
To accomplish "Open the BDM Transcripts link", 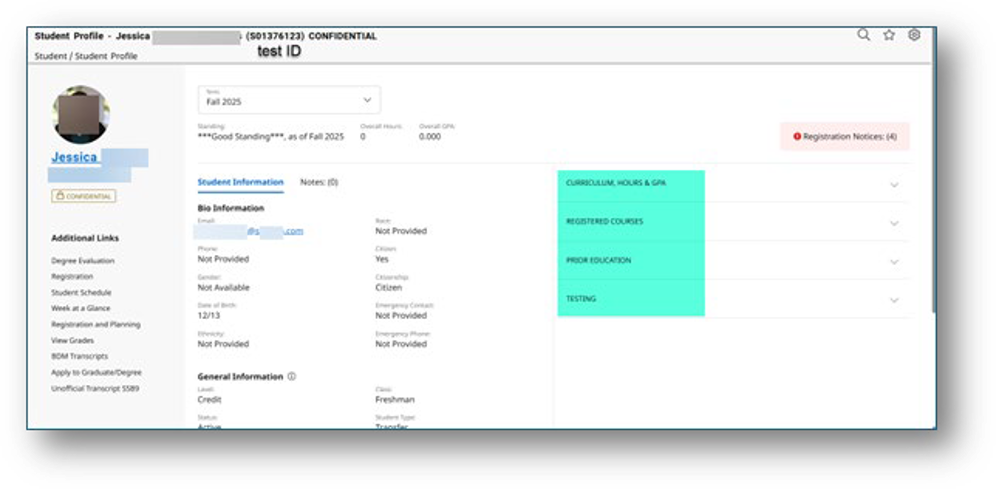I will click(x=80, y=356).
